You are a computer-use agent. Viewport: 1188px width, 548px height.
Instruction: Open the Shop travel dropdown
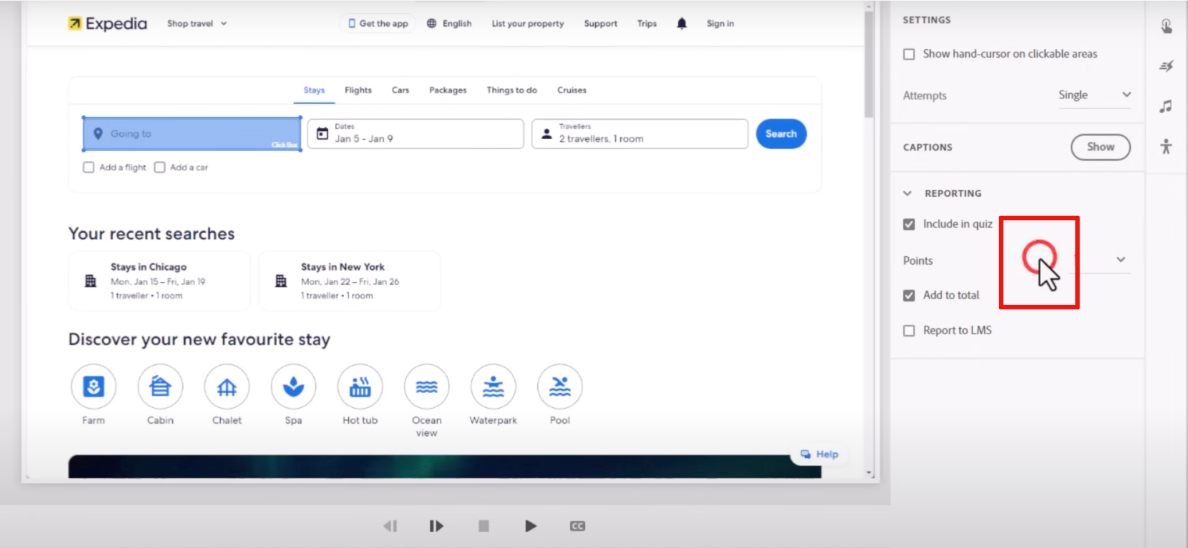[197, 23]
